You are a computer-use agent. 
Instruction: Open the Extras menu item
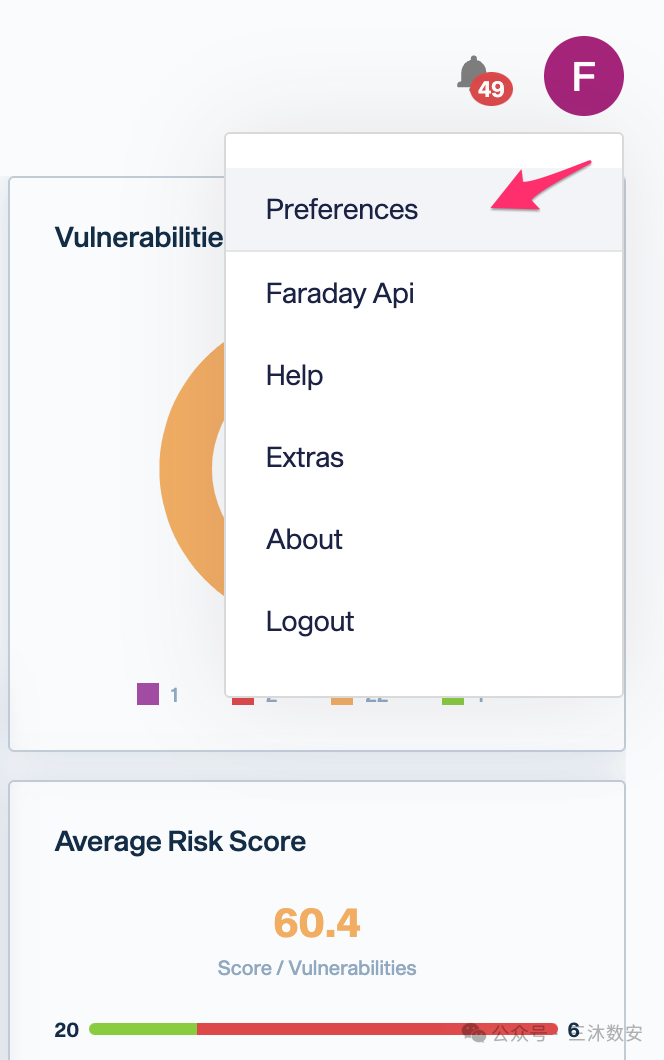tap(305, 457)
